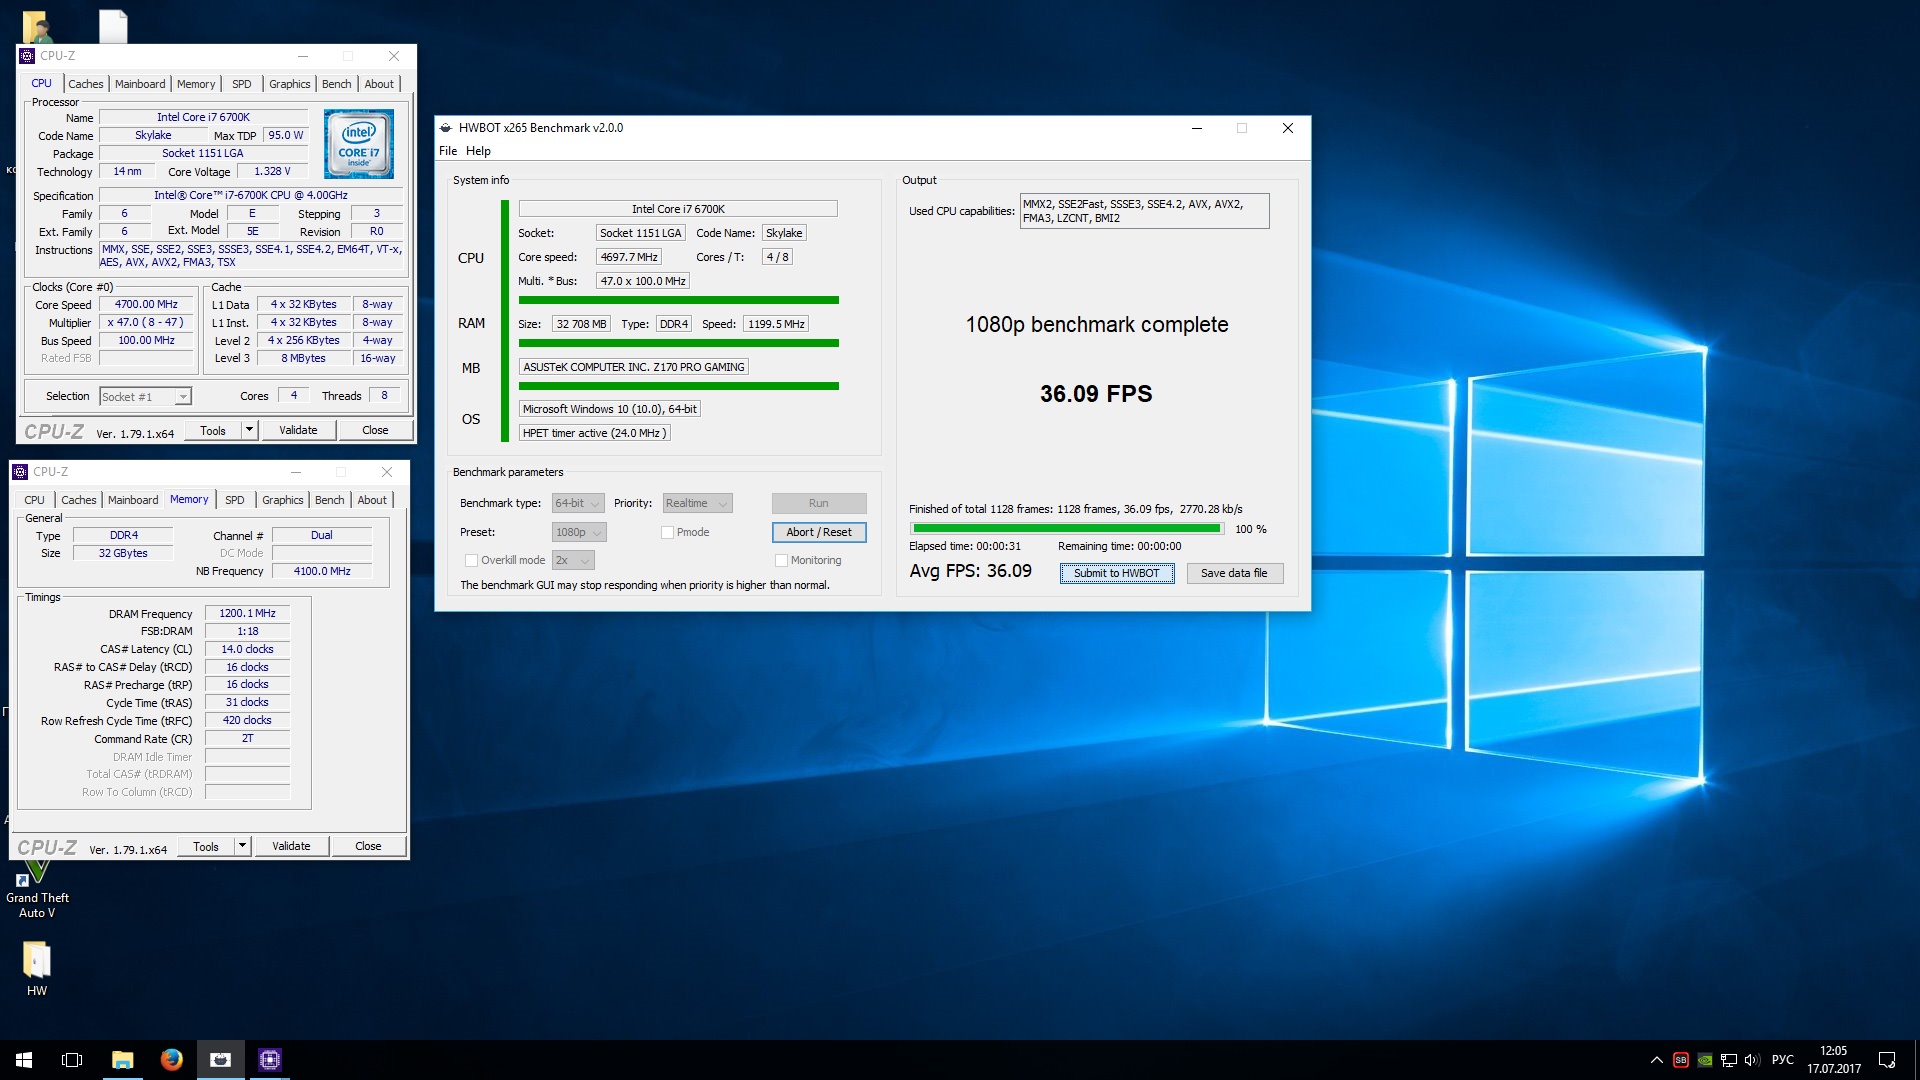The width and height of the screenshot is (1920, 1080).
Task: Open the Priority Realtime dropdown
Action: pos(697,503)
